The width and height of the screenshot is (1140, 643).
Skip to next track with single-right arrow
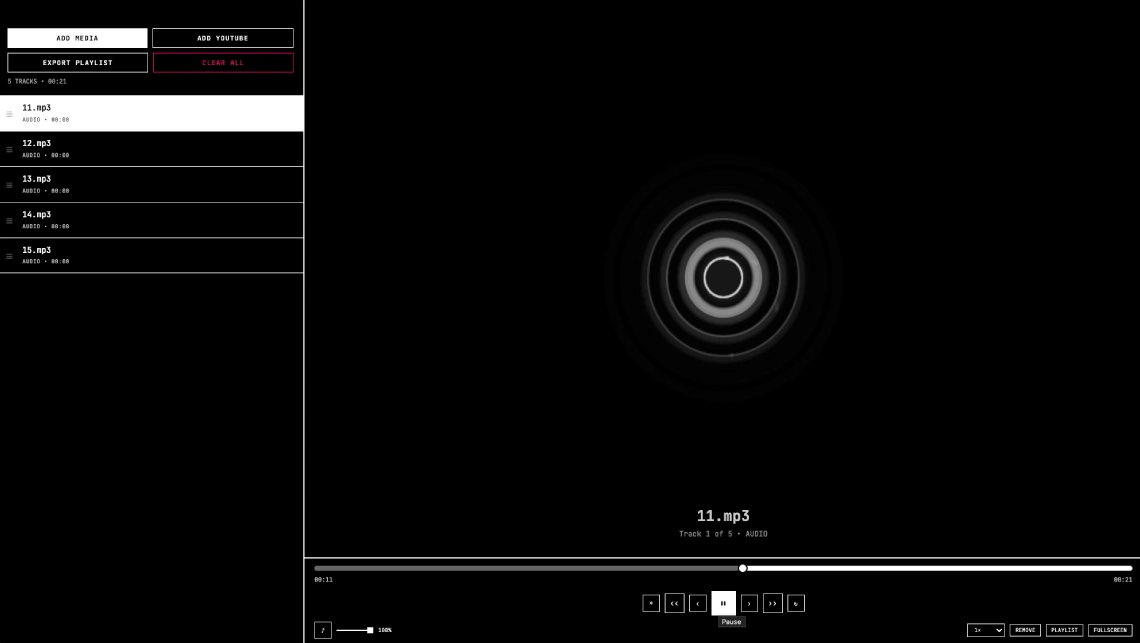[x=749, y=603]
